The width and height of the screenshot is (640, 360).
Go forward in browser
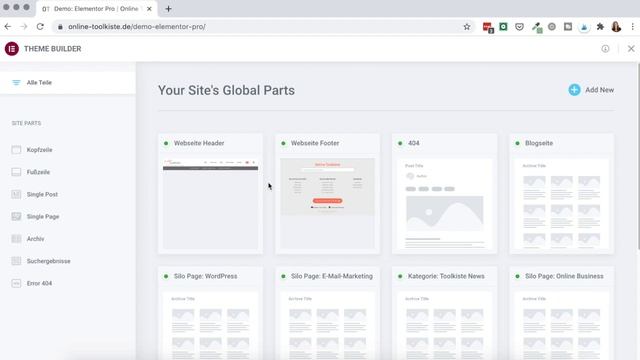(24, 27)
